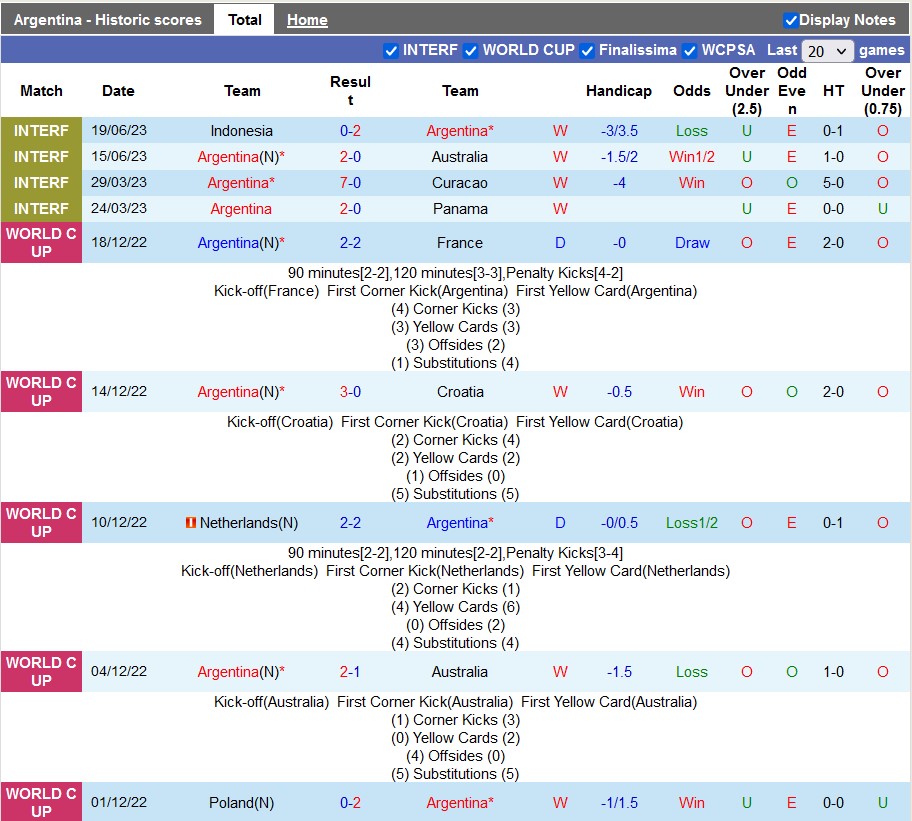Switch to the Total tab
The height and width of the screenshot is (821, 912).
[244, 19]
